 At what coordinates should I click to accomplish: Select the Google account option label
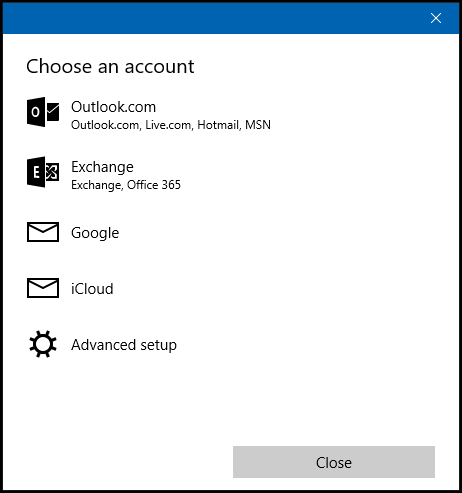pos(95,233)
